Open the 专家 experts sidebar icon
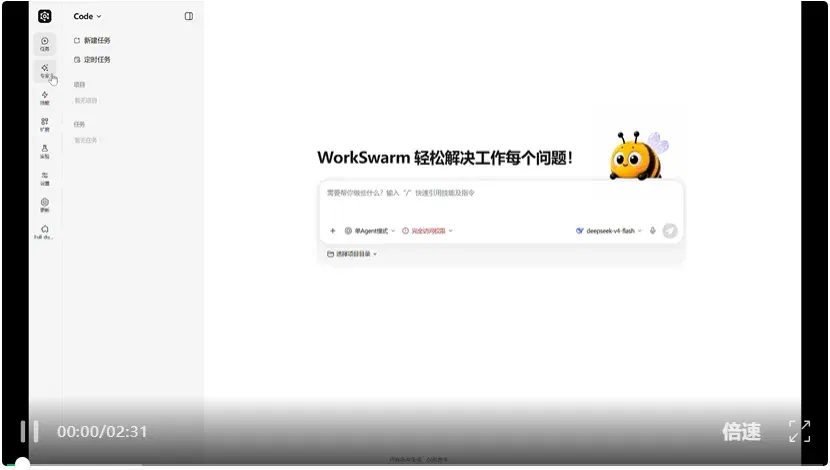 pyautogui.click(x=45, y=71)
